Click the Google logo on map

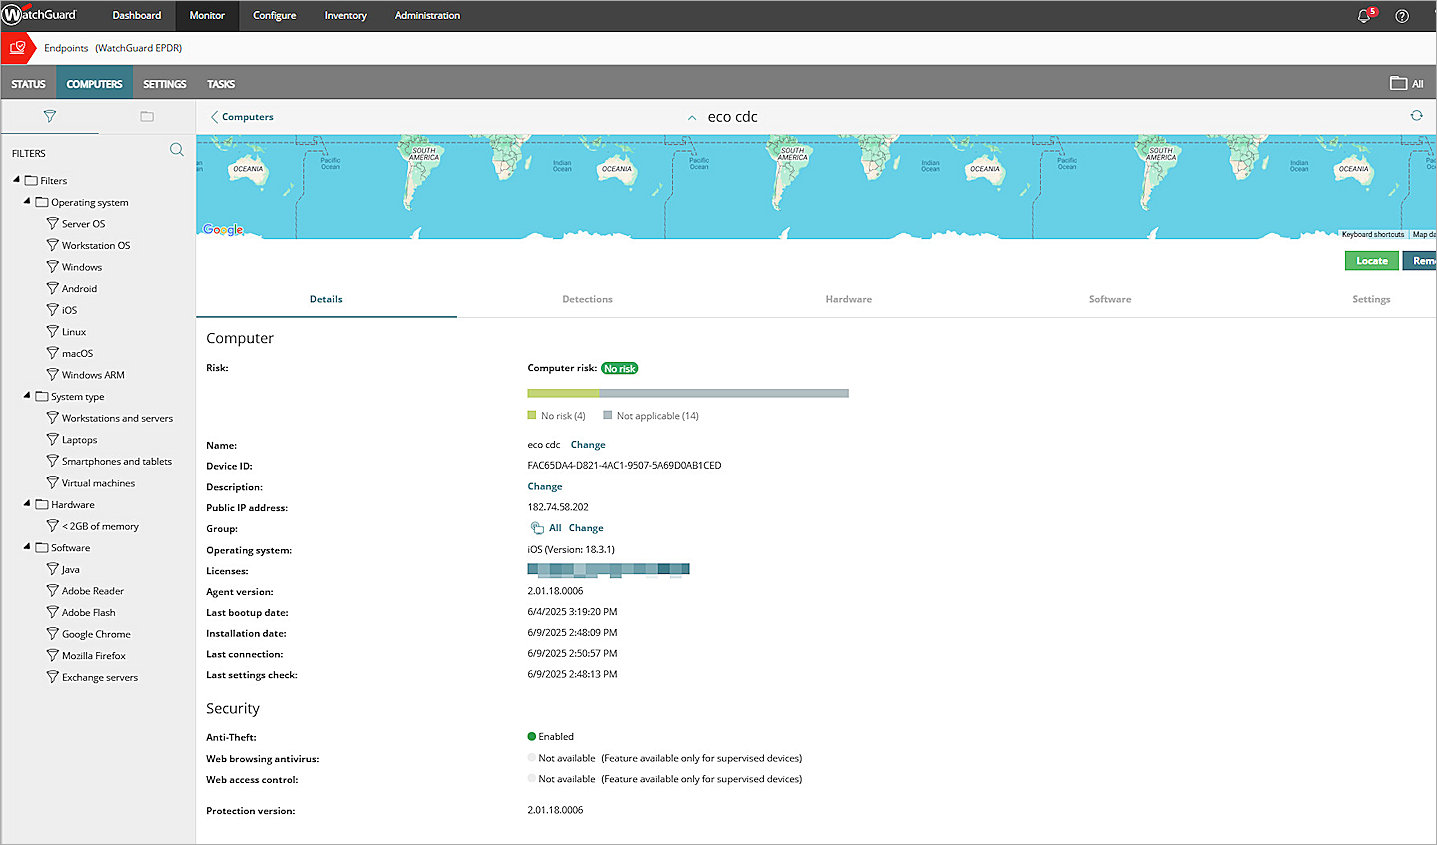click(222, 229)
